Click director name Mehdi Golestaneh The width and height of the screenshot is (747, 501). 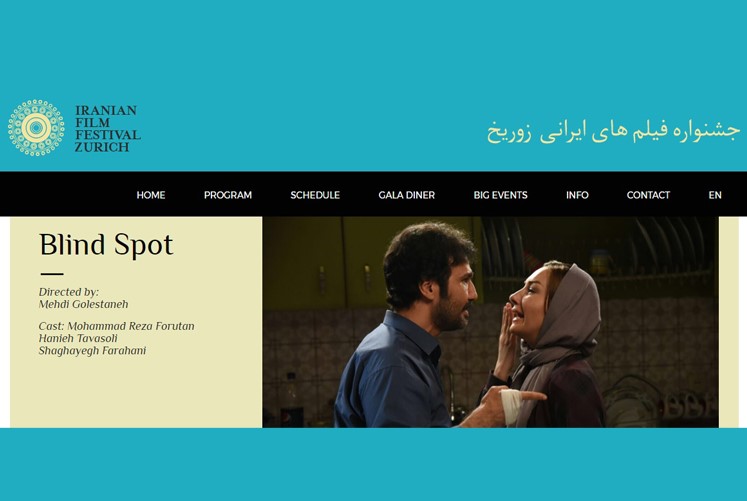(83, 304)
